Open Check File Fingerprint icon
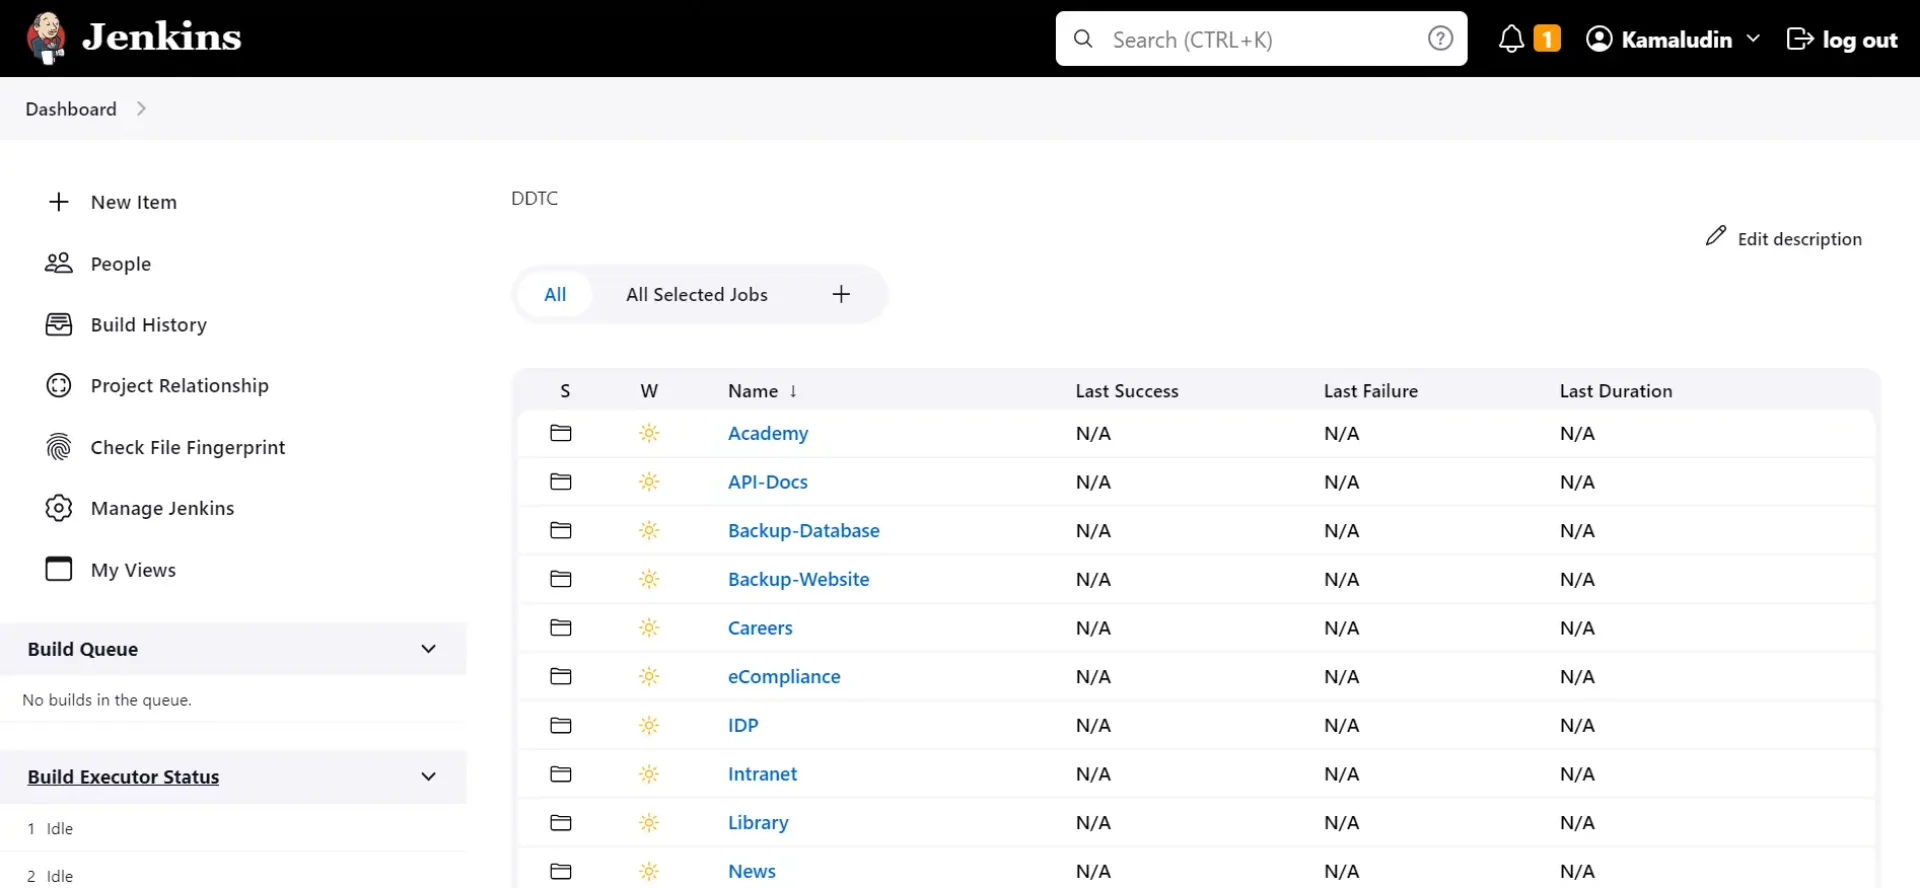This screenshot has width=1920, height=888. [59, 447]
